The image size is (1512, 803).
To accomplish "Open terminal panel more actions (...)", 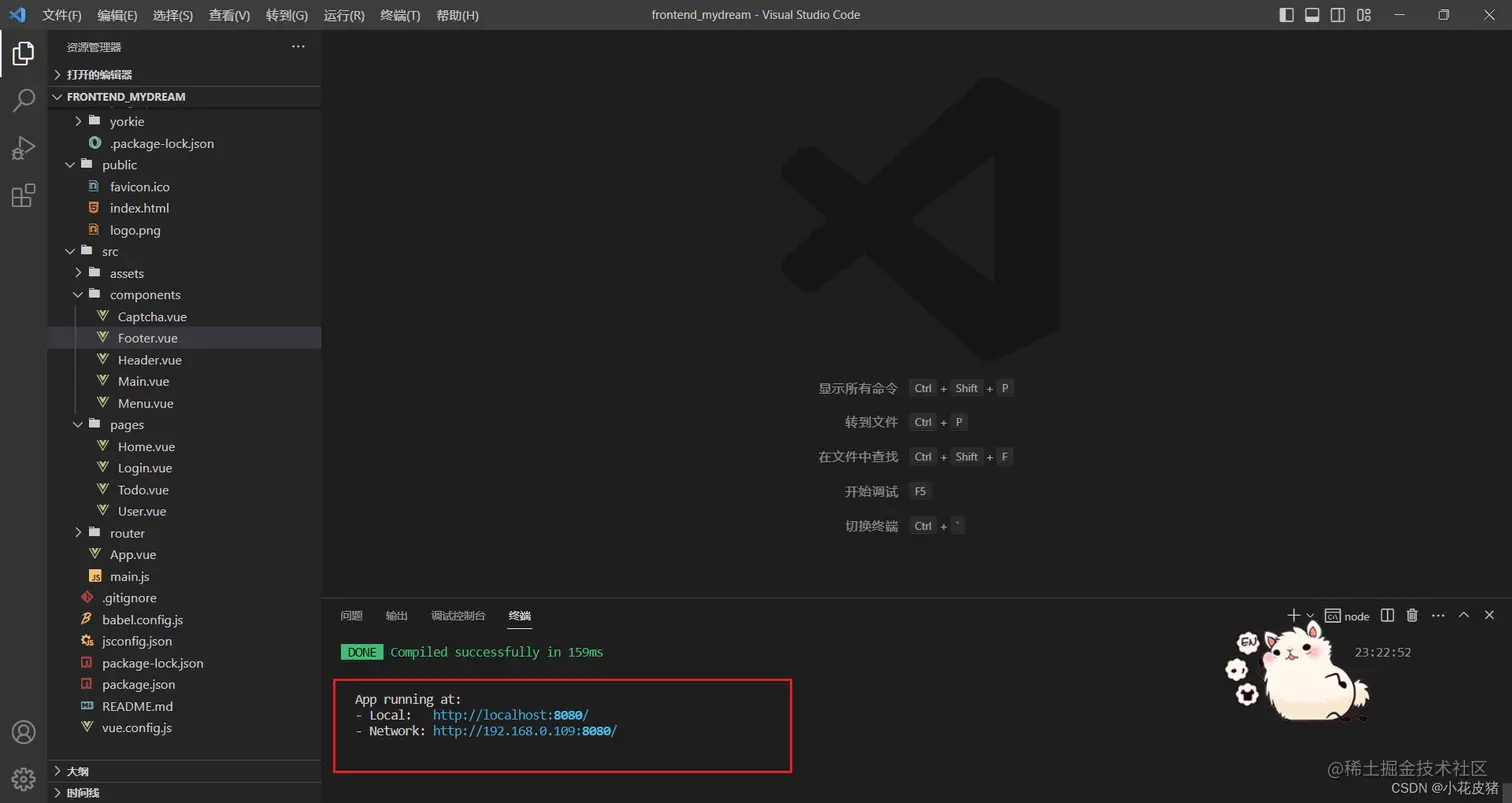I will pos(1438,616).
